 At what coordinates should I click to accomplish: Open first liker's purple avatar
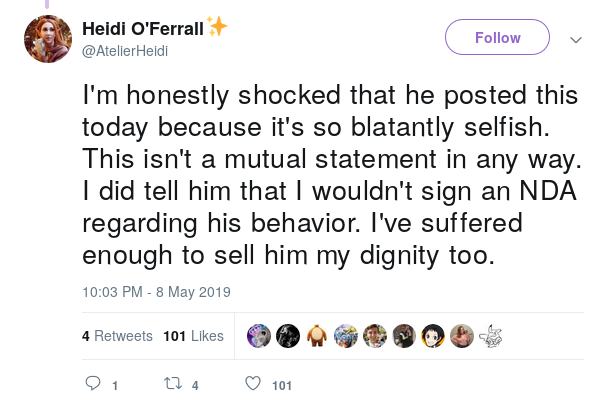coord(259,336)
